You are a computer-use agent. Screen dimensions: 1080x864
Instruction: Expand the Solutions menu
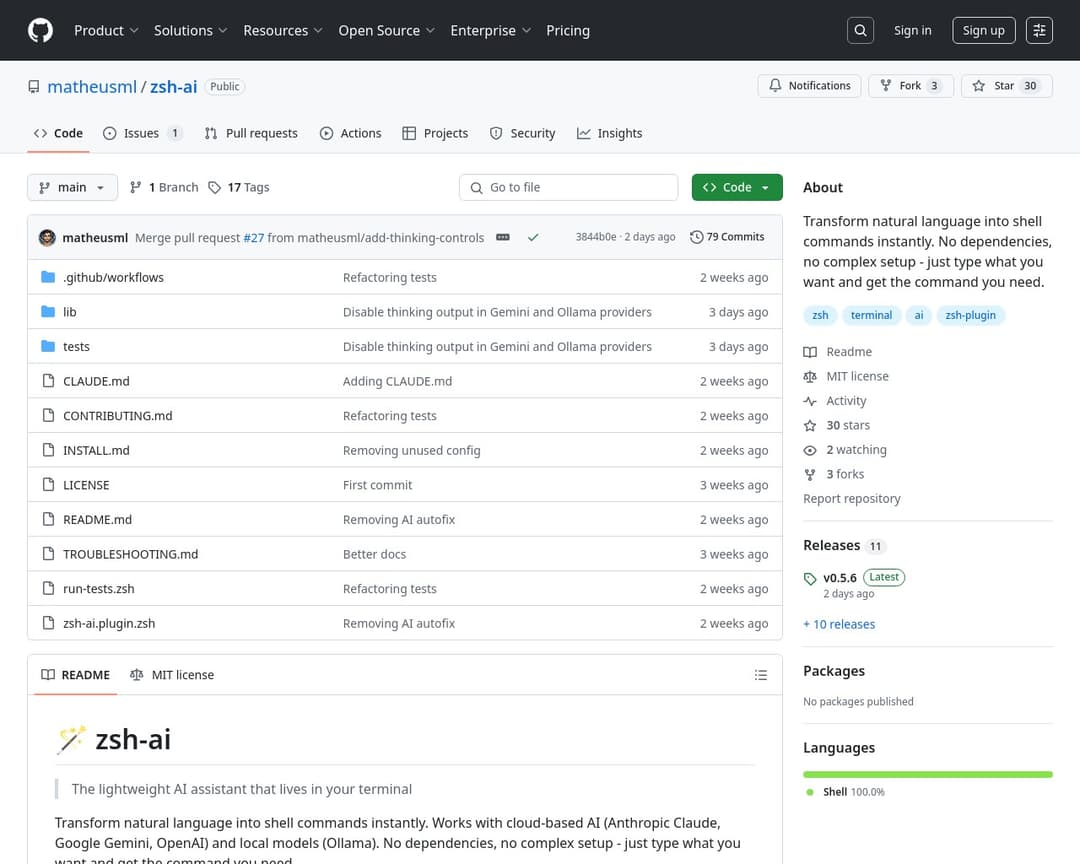tap(190, 30)
